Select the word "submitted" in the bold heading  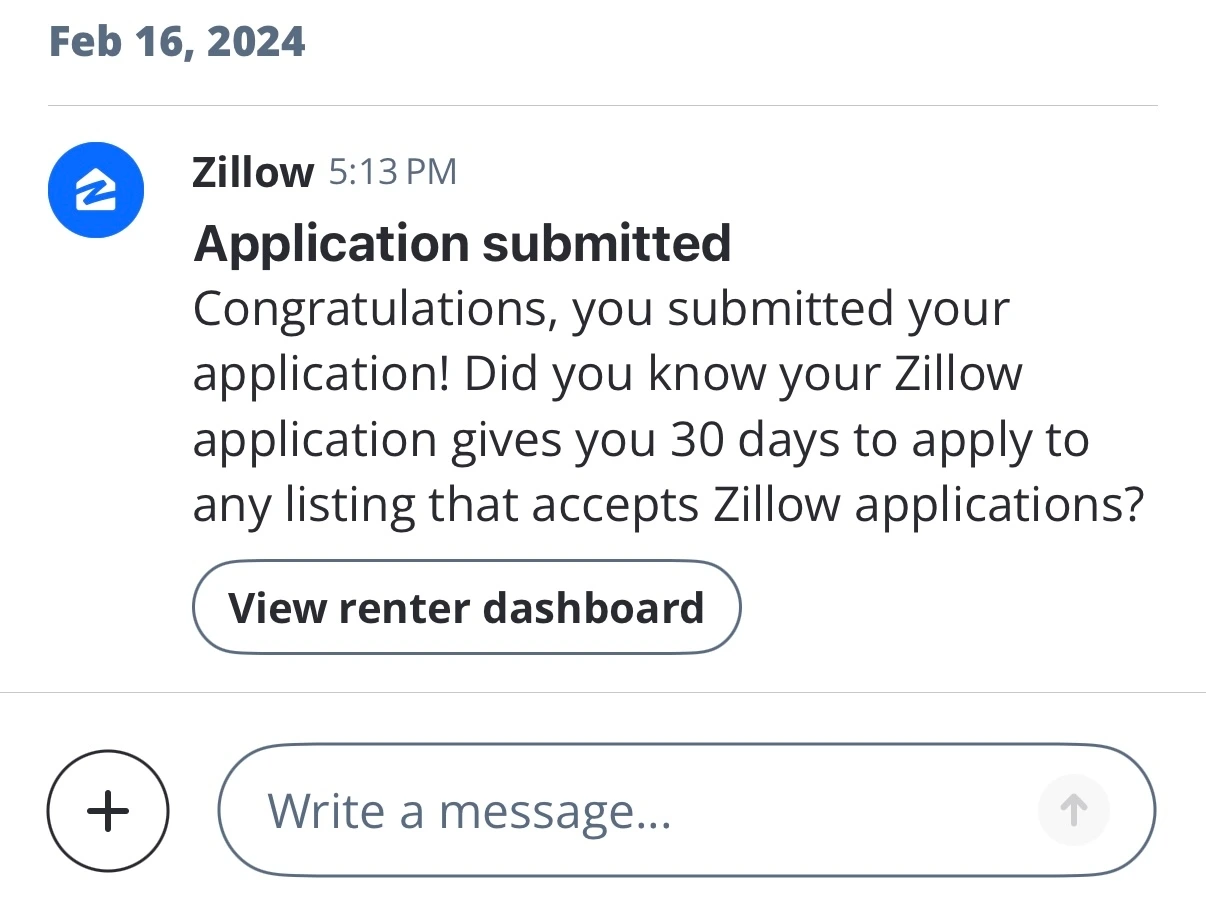(606, 243)
